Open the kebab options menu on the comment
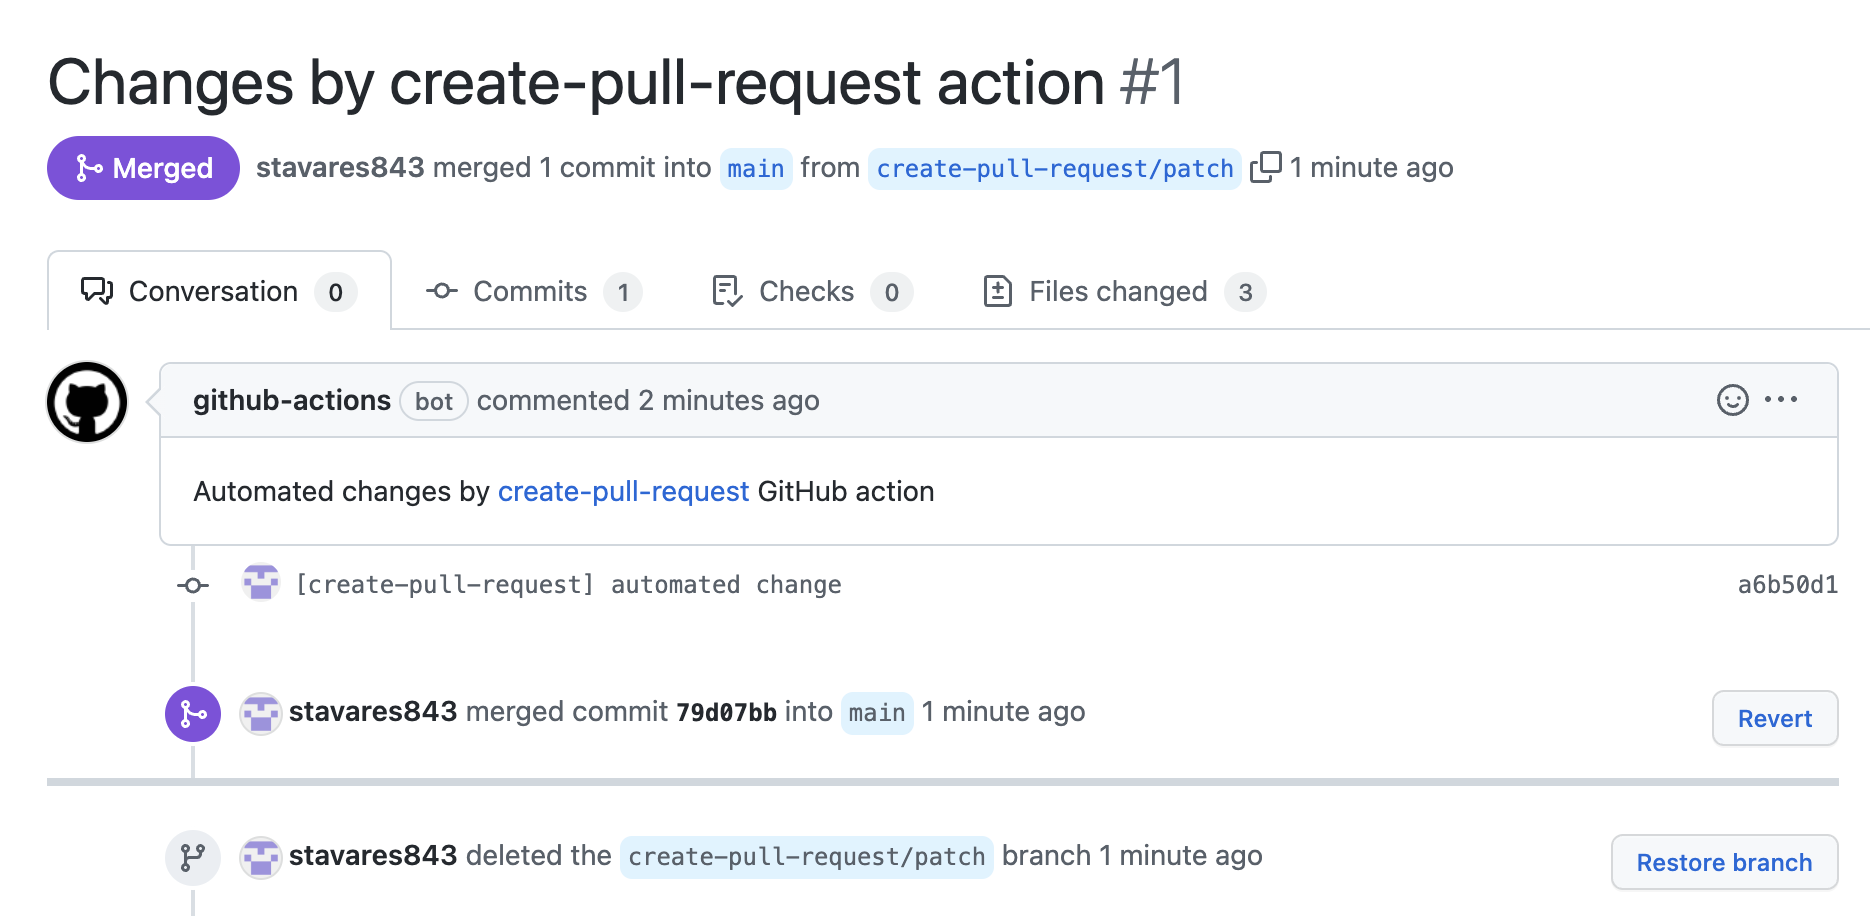The image size is (1870, 916). click(1782, 400)
